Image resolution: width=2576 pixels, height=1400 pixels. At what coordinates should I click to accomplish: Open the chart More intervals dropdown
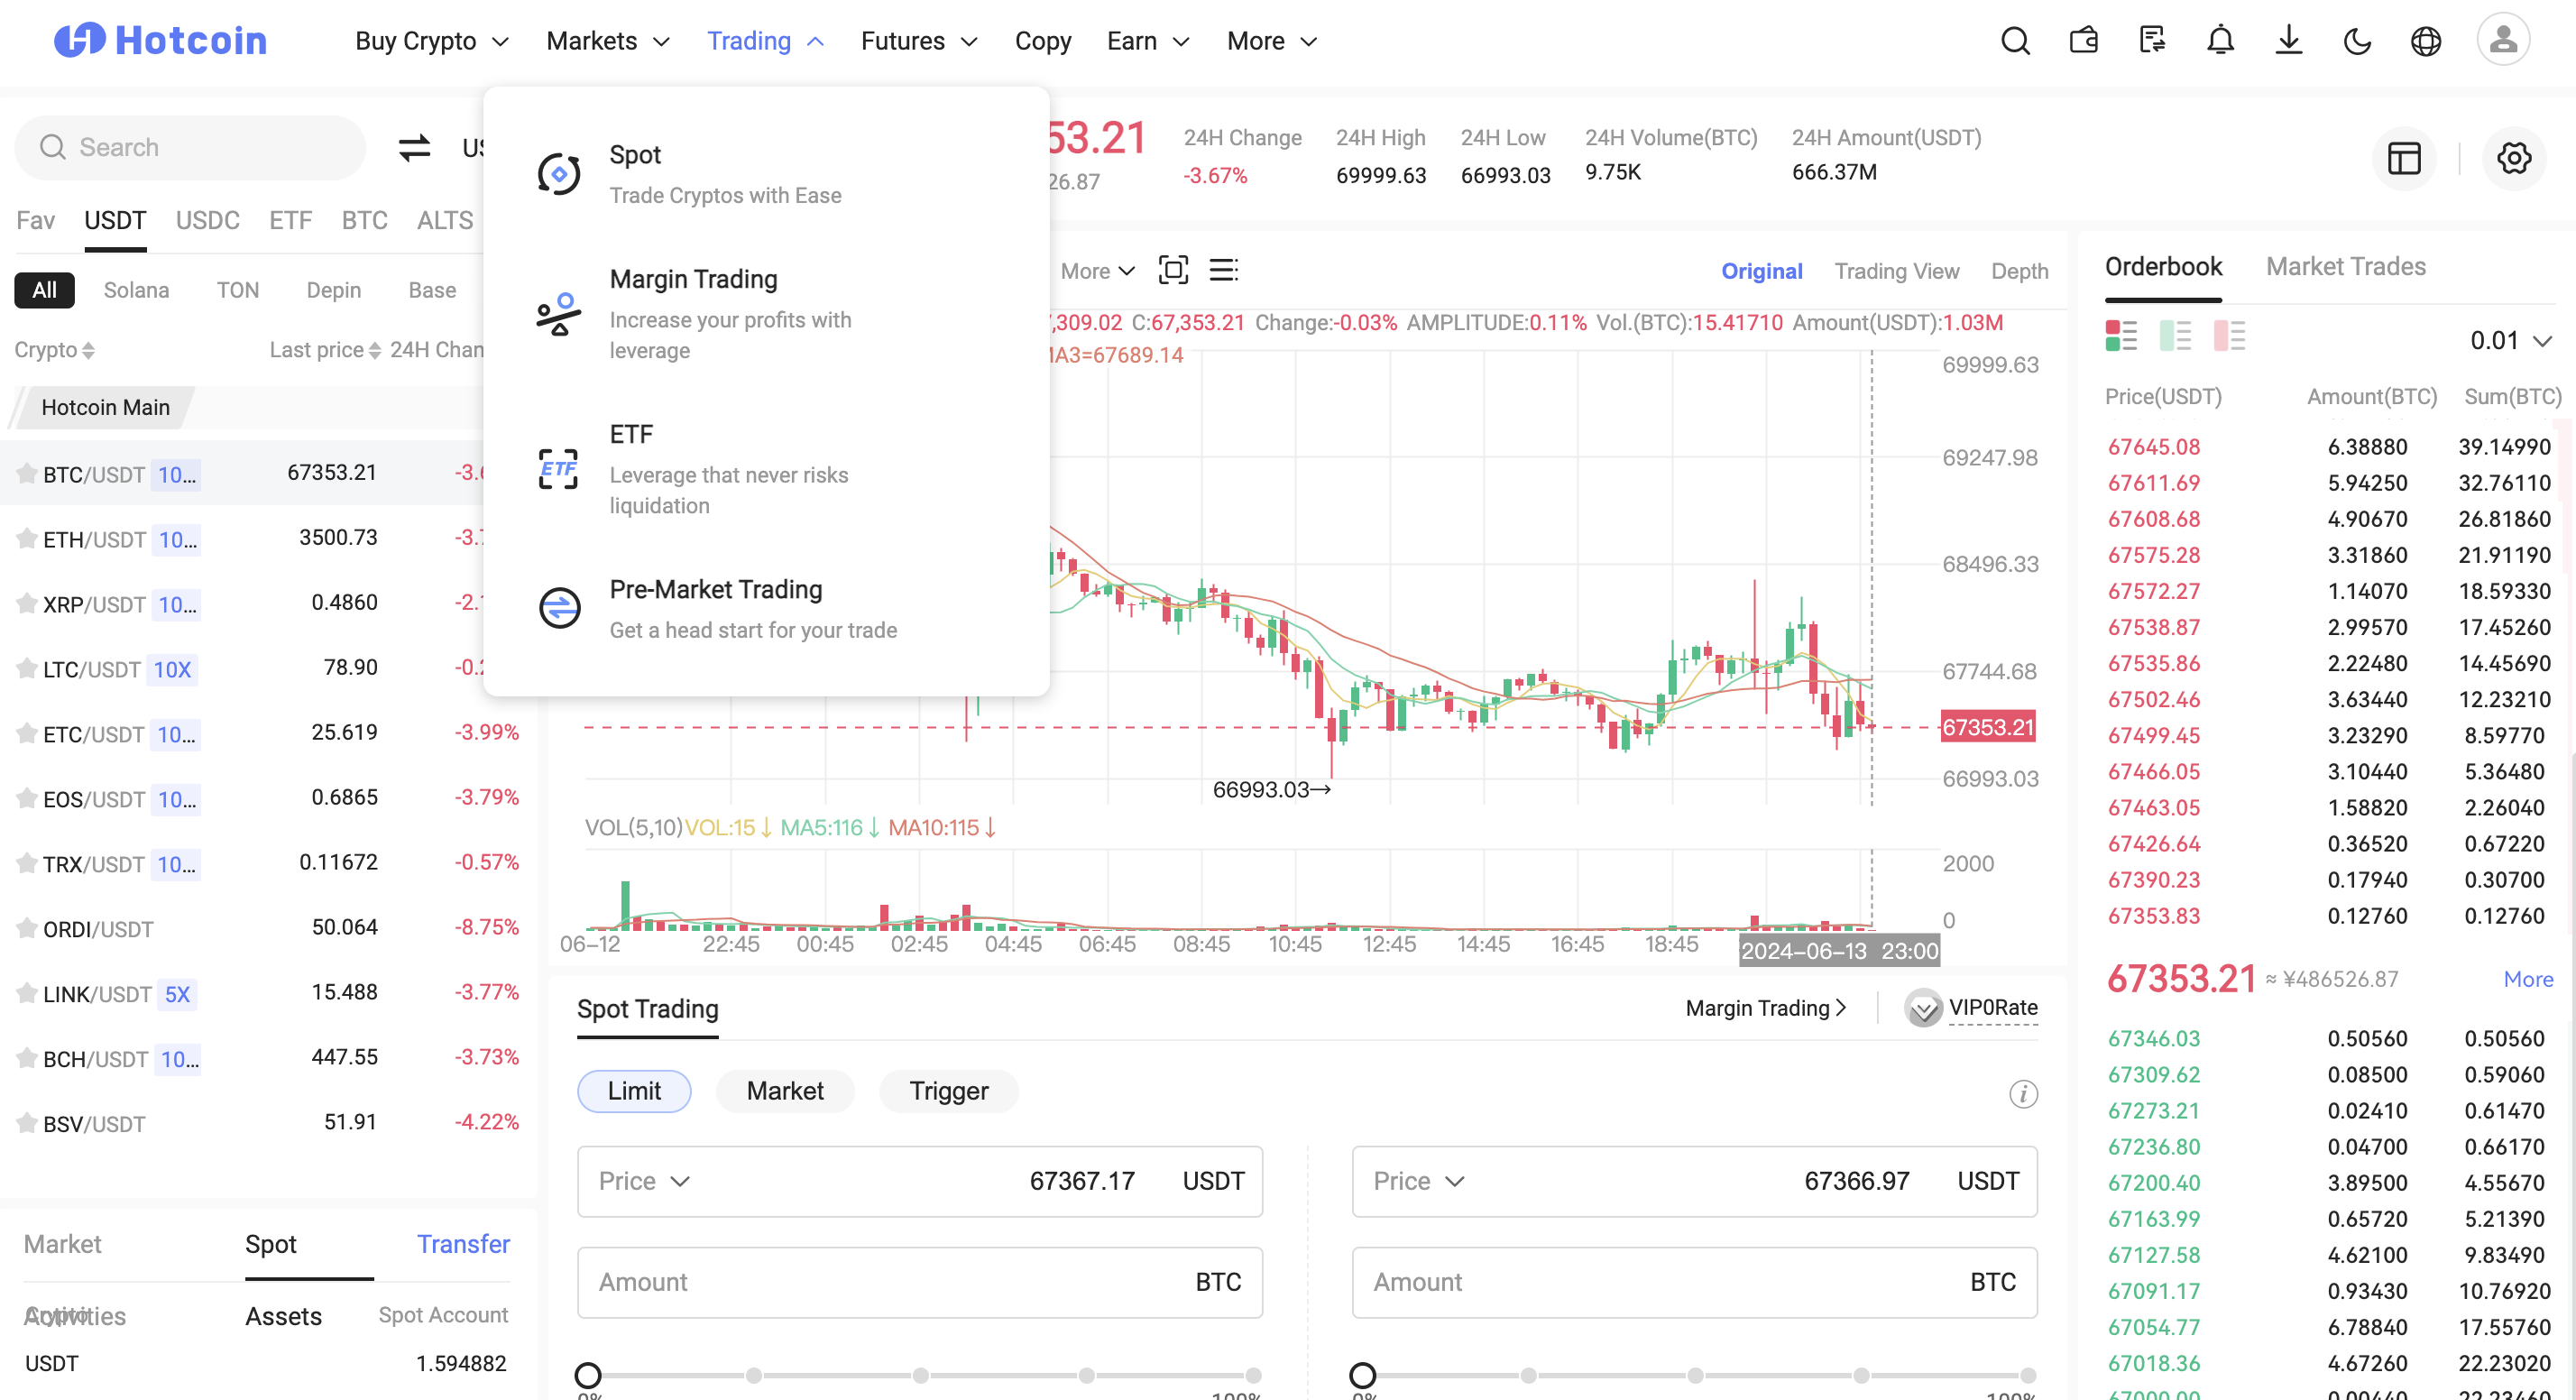[x=1097, y=271]
